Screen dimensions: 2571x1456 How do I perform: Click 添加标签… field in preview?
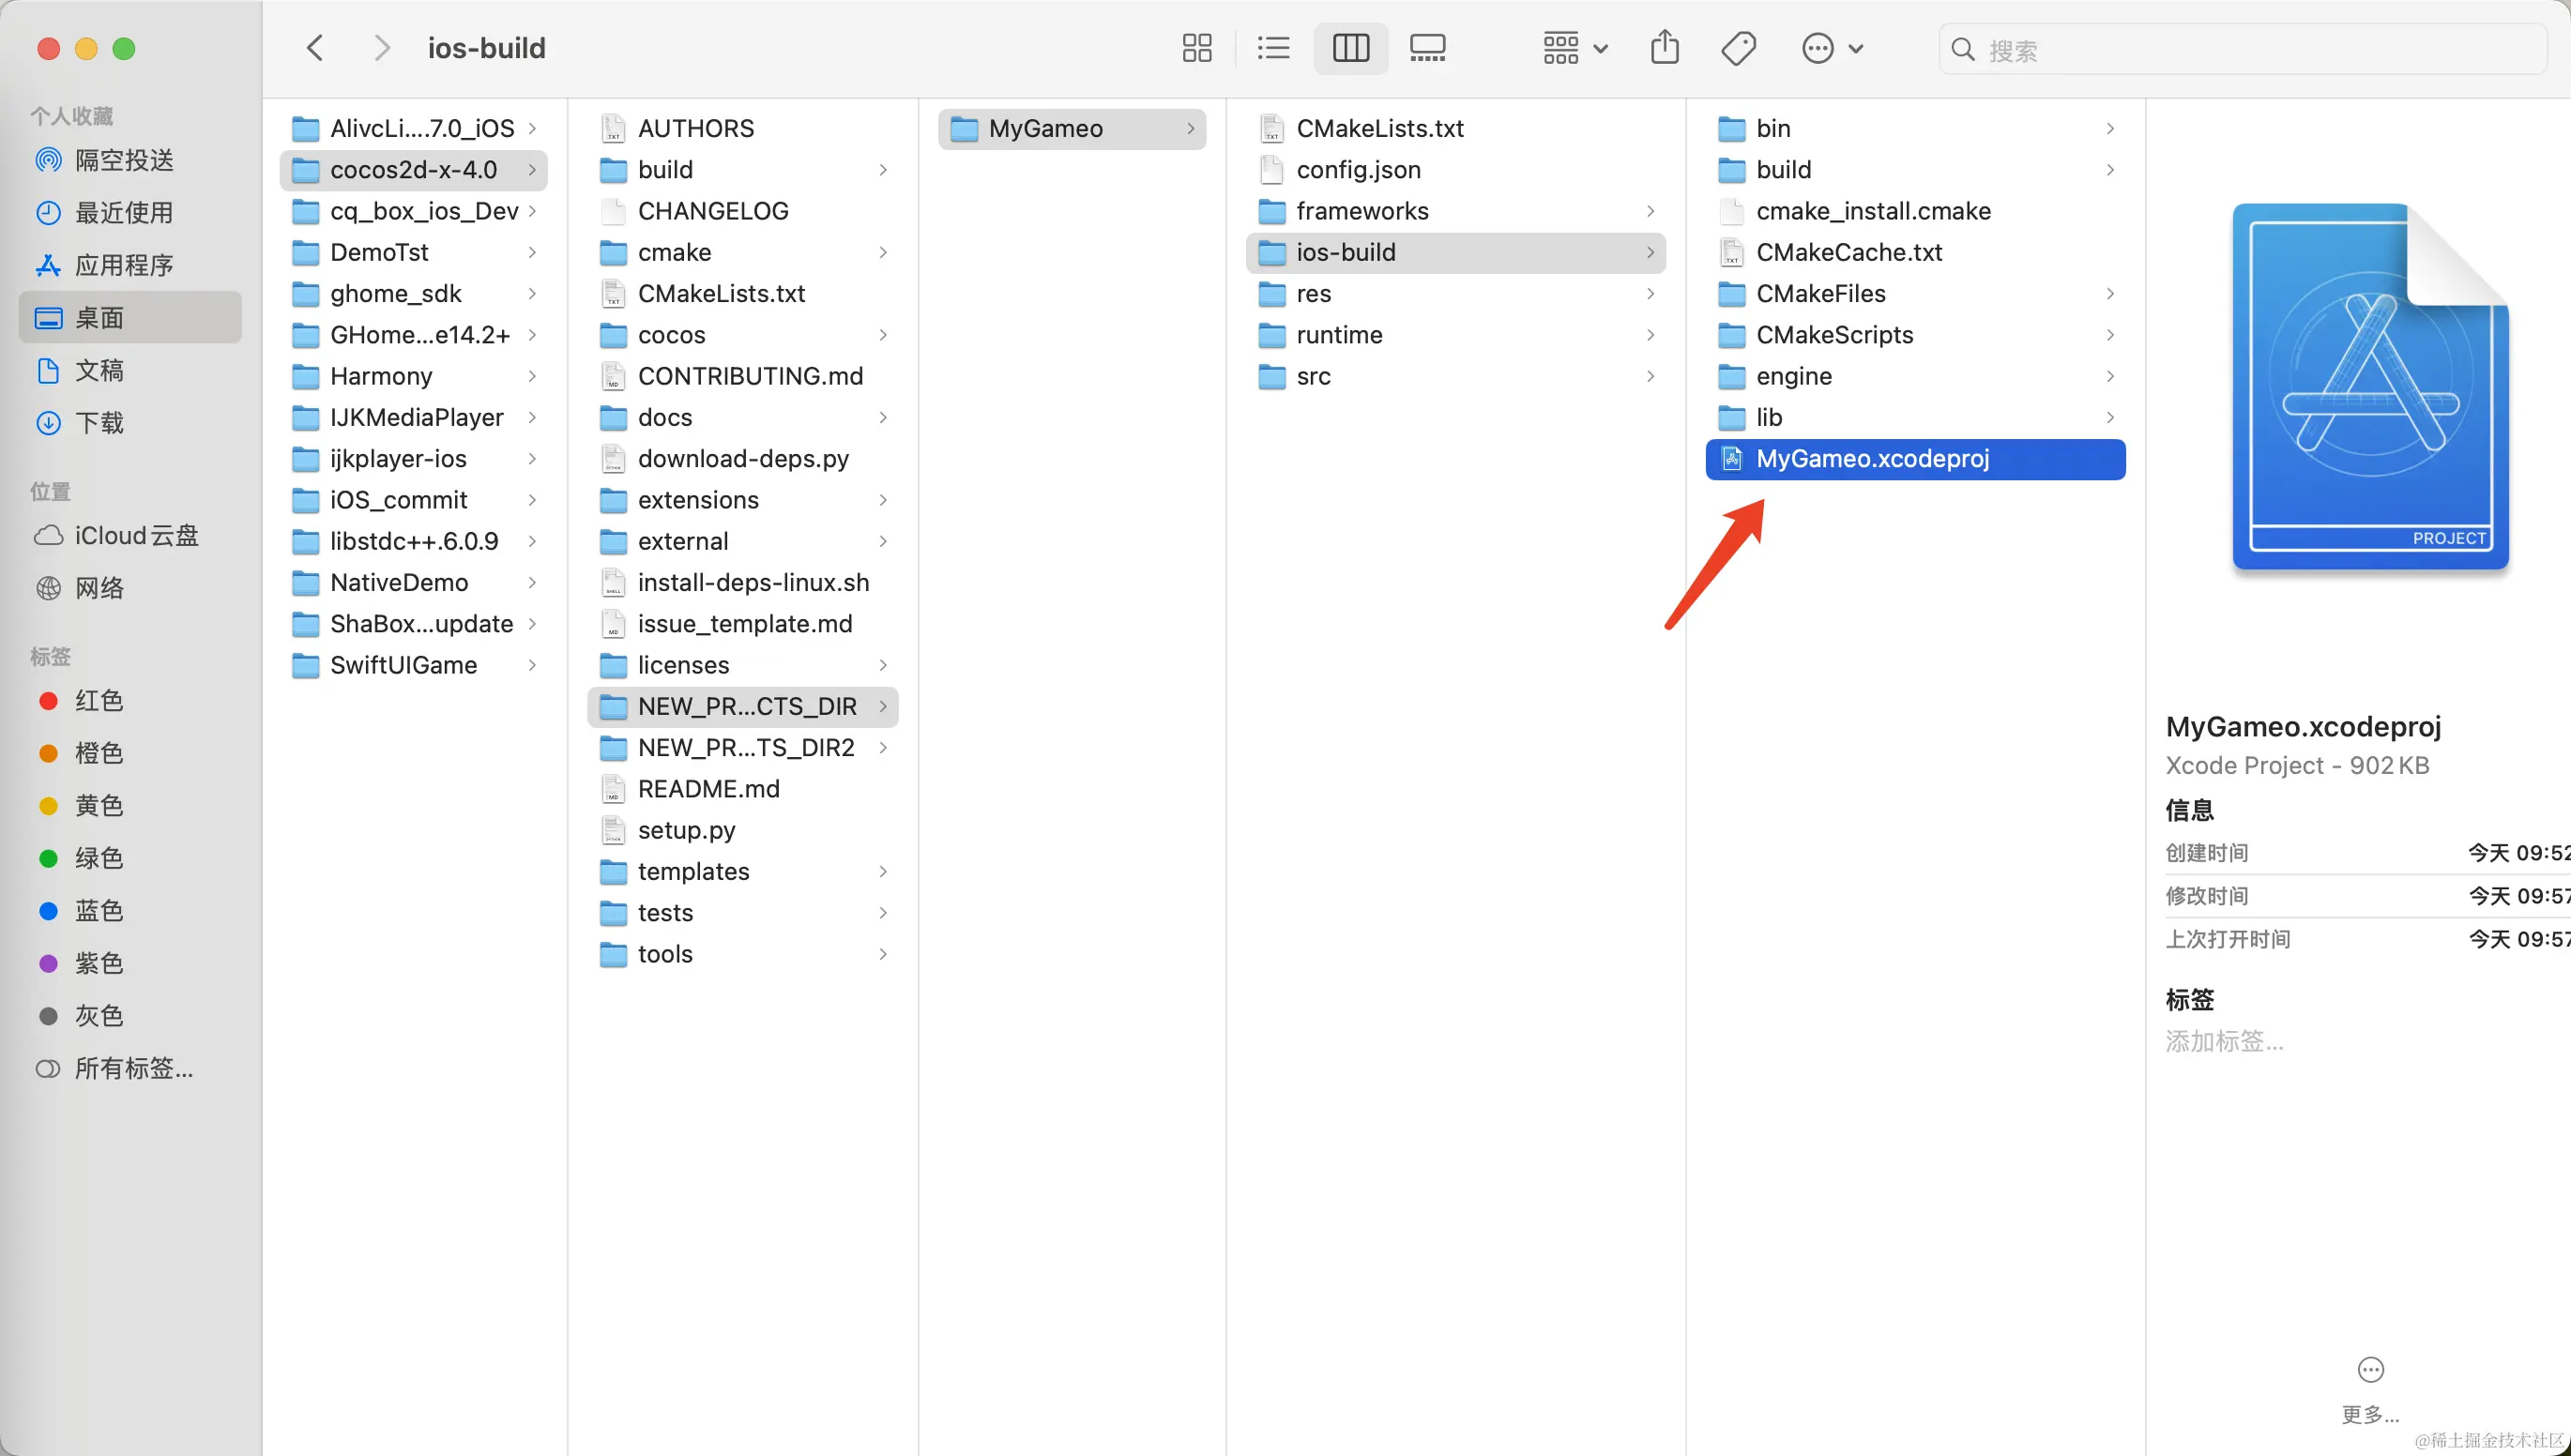pyautogui.click(x=2224, y=1041)
